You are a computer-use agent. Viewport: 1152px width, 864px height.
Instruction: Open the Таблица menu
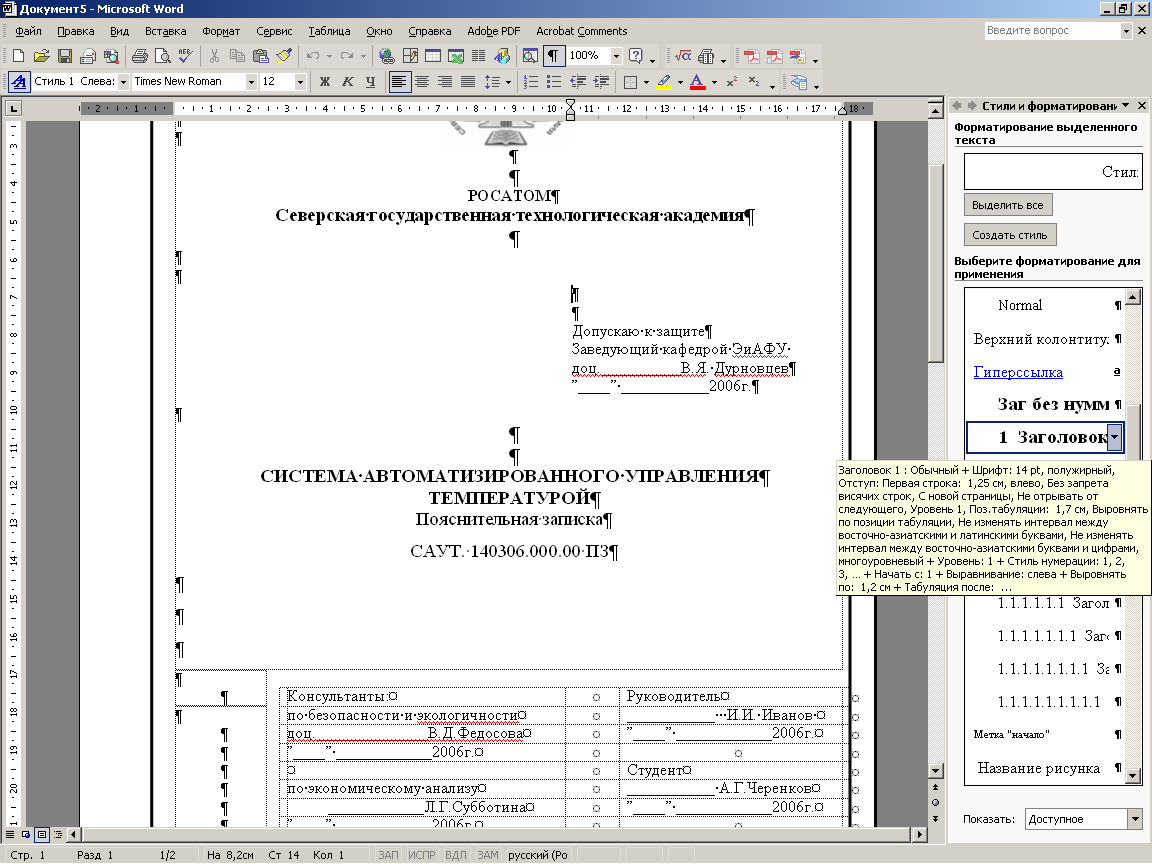329,31
